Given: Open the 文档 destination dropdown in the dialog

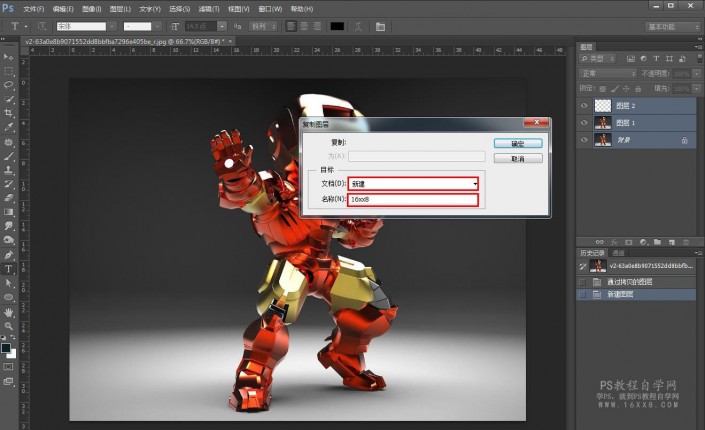Looking at the screenshot, I should pyautogui.click(x=413, y=184).
